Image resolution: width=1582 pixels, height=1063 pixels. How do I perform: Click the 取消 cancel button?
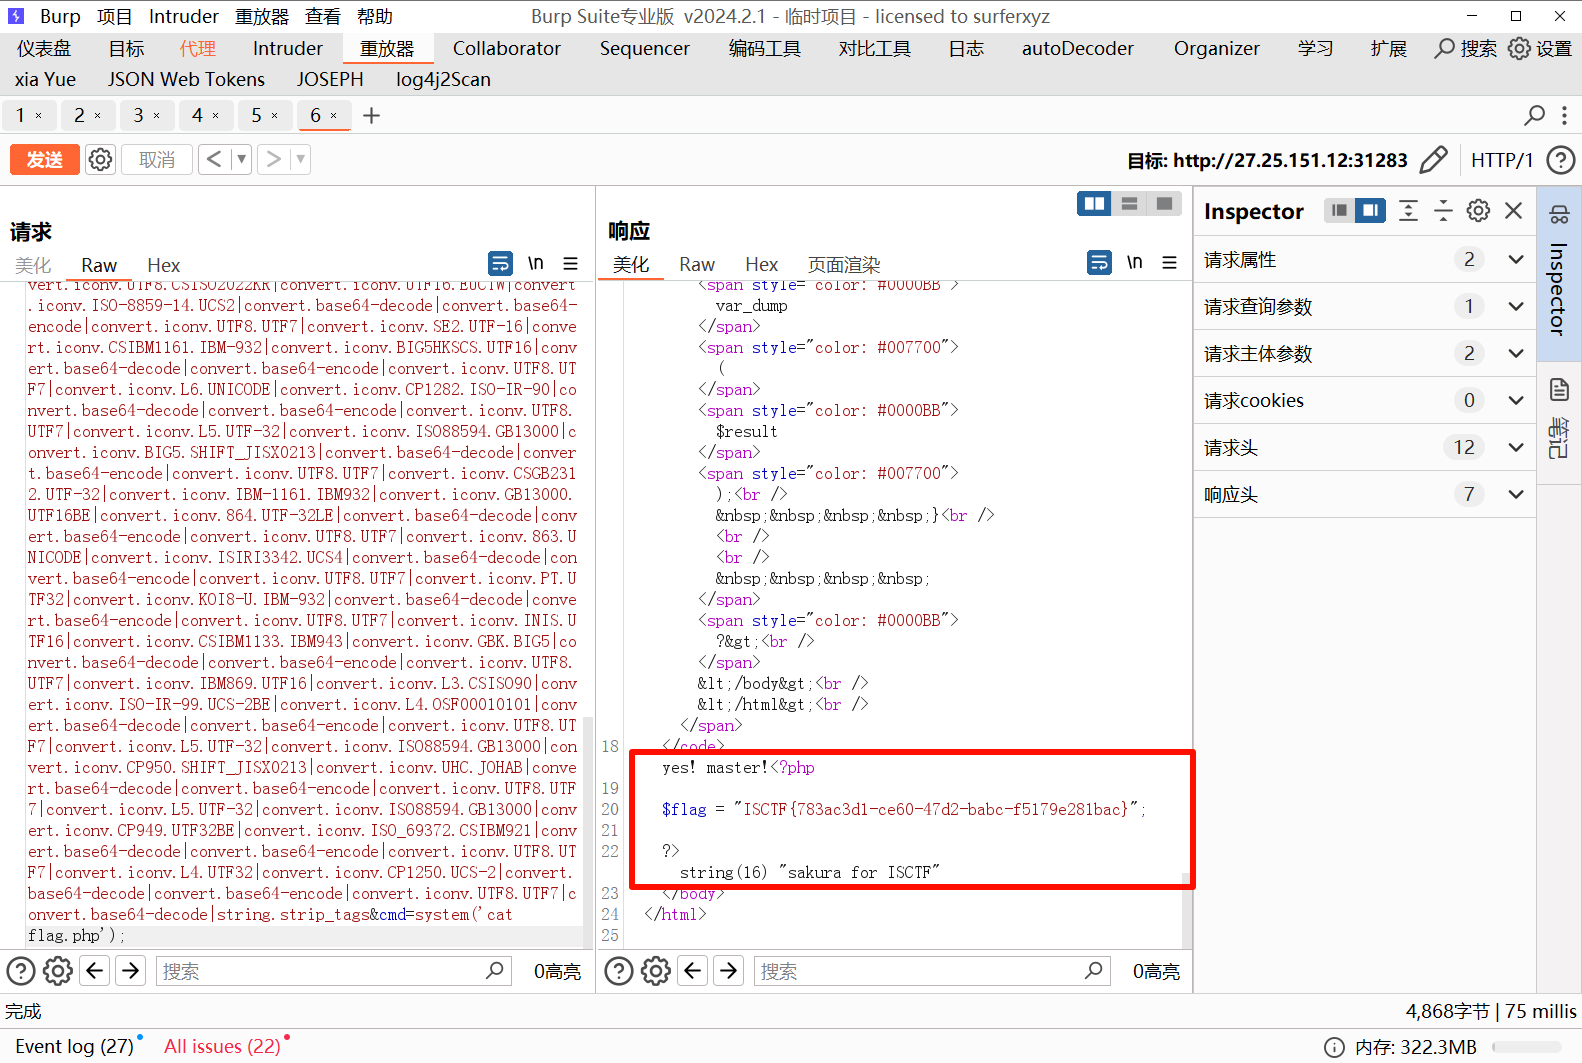point(157,160)
